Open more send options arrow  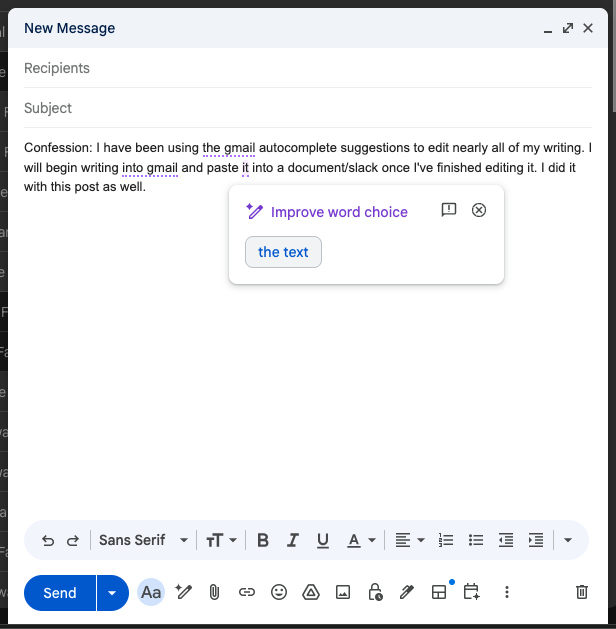[112, 593]
